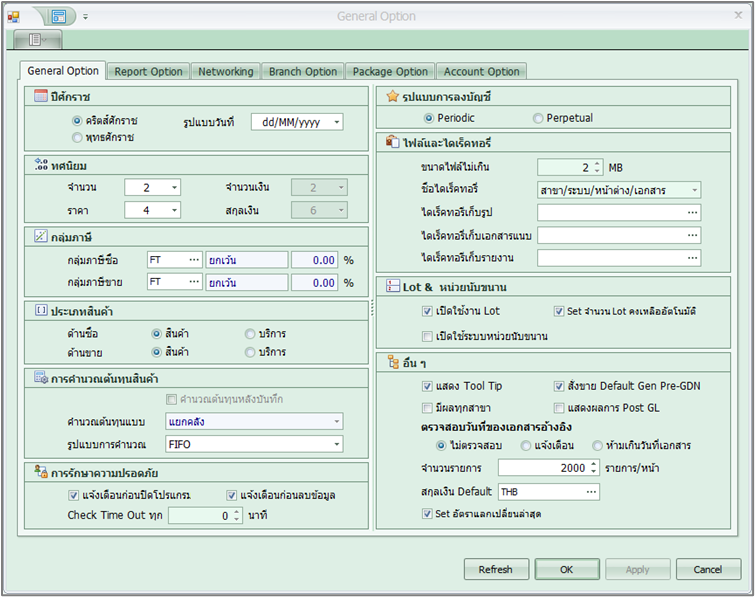Select the Perpetual accounting radio button
Viewport: 755px width, 597px height.
[539, 118]
